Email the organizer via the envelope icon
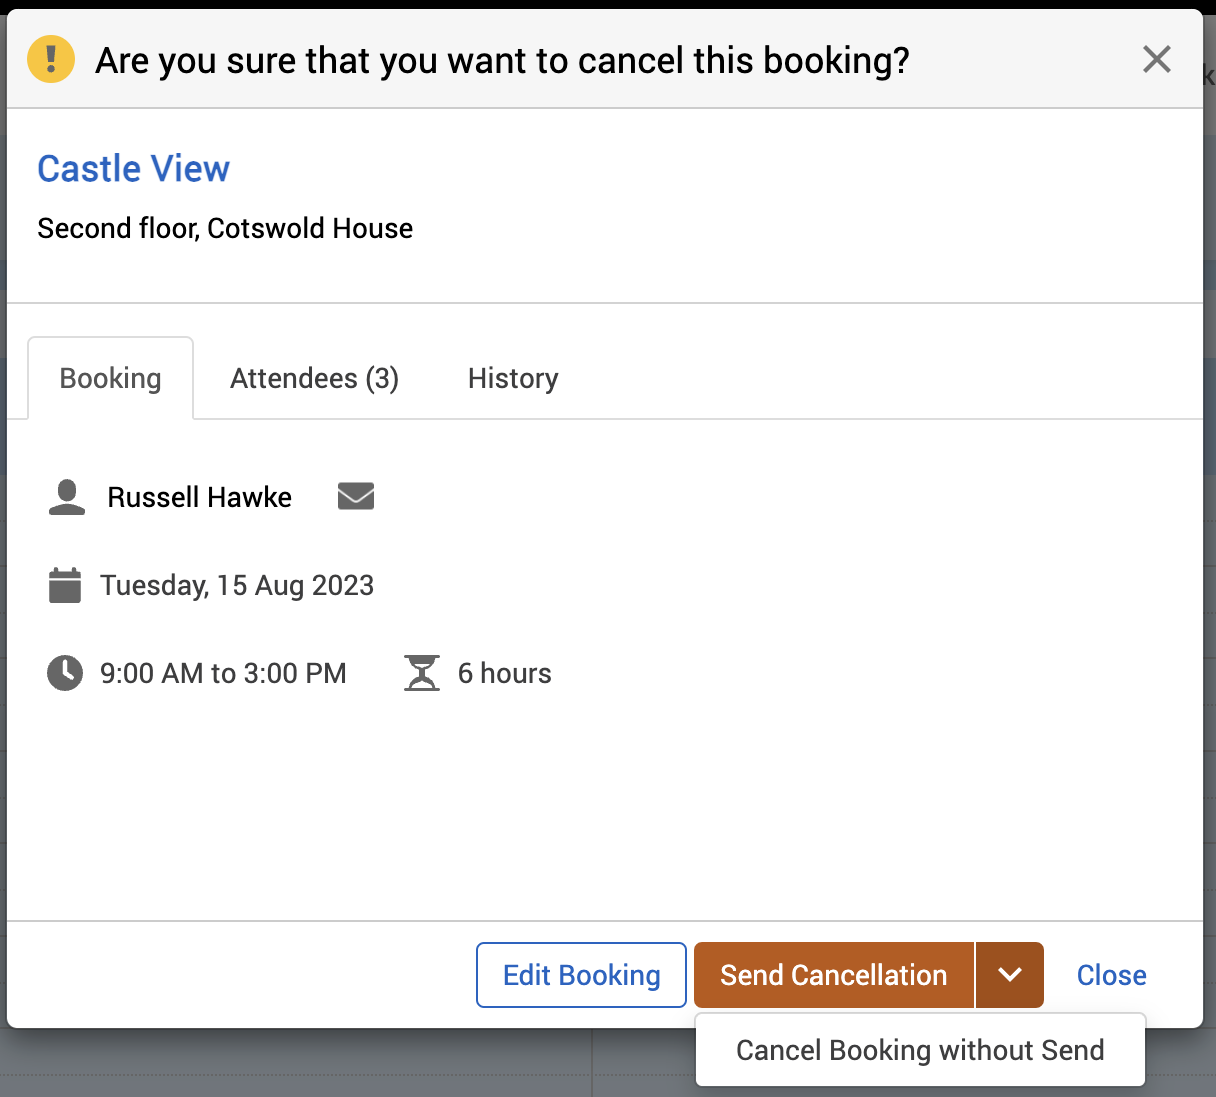The image size is (1216, 1097). pos(356,496)
